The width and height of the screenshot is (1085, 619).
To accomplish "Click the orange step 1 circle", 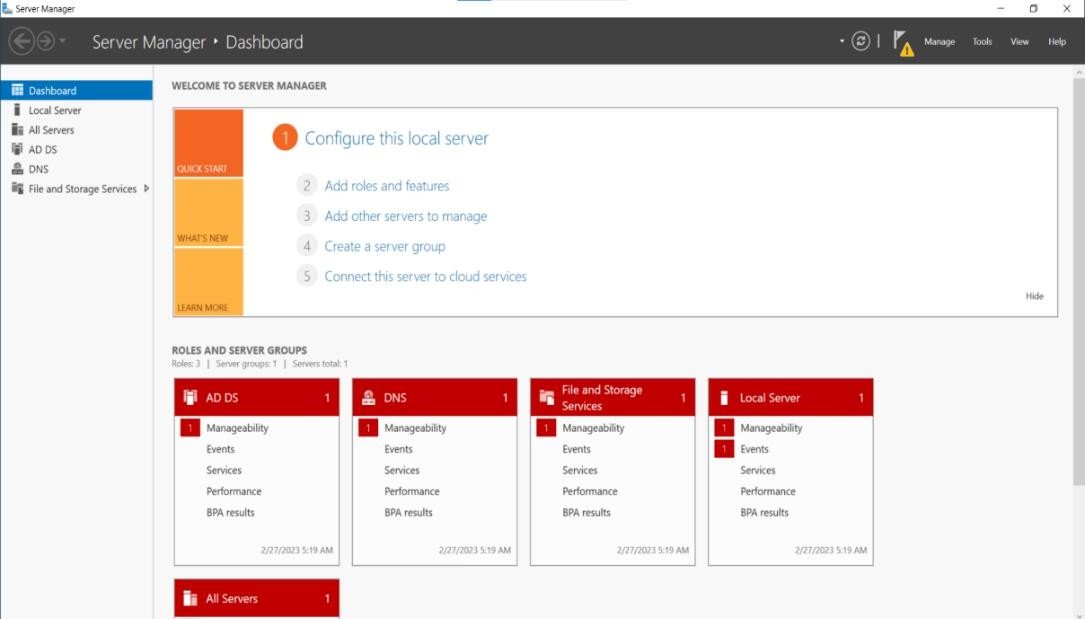I will point(284,138).
